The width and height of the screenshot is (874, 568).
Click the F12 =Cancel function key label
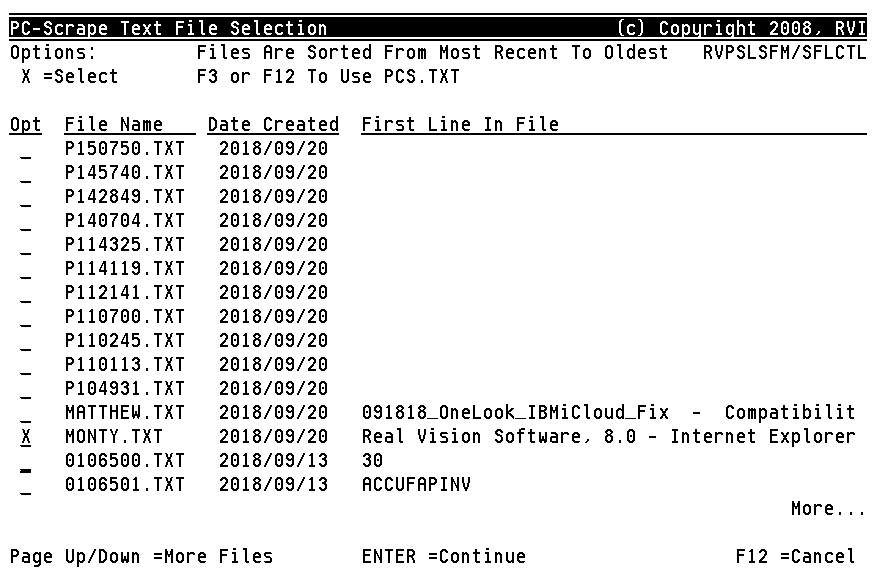click(x=795, y=556)
